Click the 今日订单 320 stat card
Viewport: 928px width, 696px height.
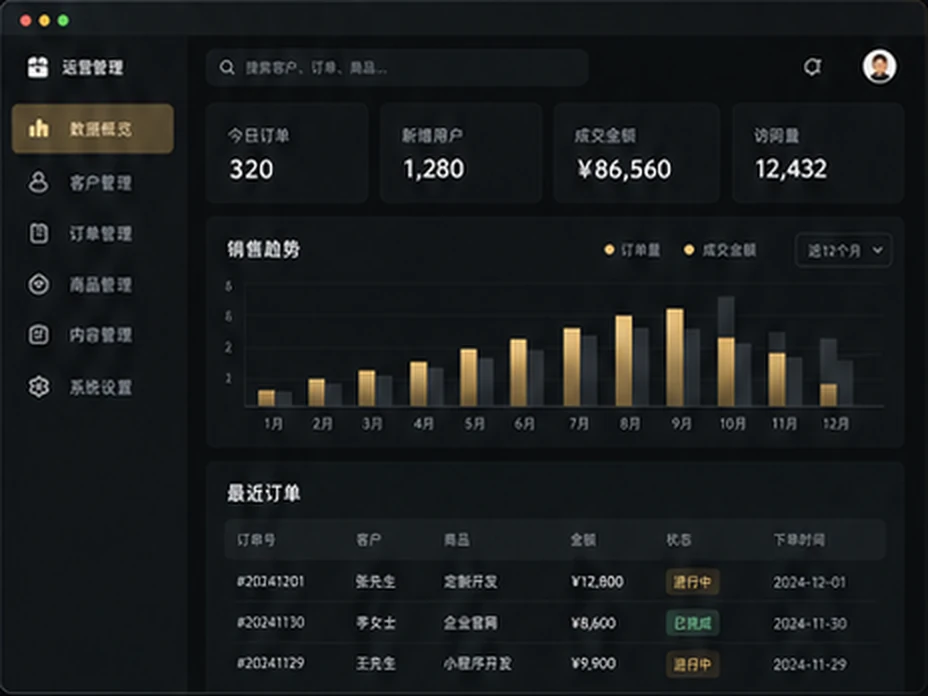pyautogui.click(x=287, y=153)
